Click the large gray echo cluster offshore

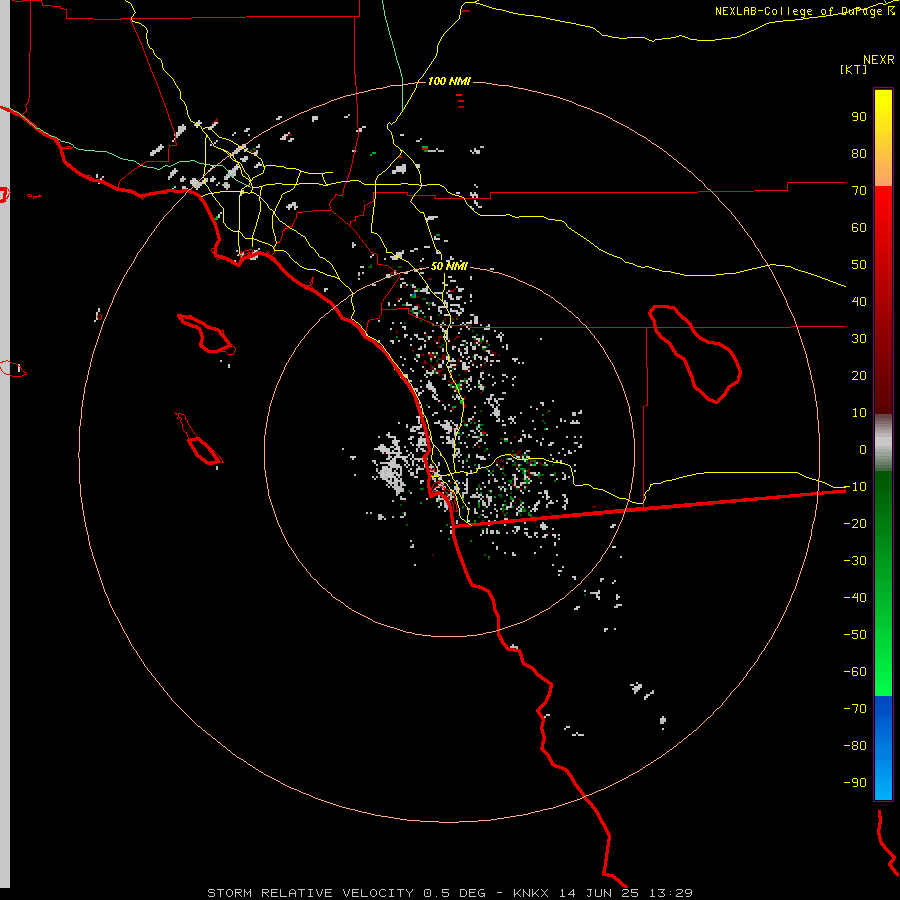pyautogui.click(x=391, y=465)
